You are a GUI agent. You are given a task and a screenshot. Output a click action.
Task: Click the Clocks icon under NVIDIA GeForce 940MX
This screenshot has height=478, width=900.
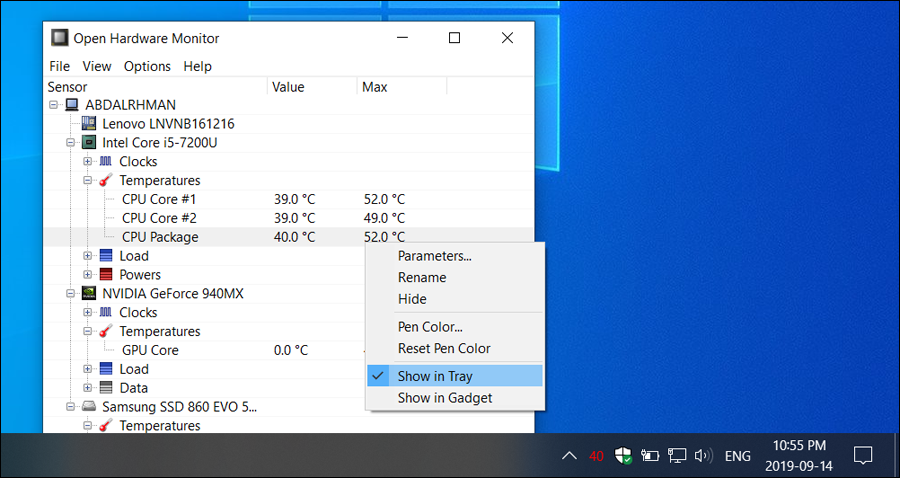click(x=106, y=312)
